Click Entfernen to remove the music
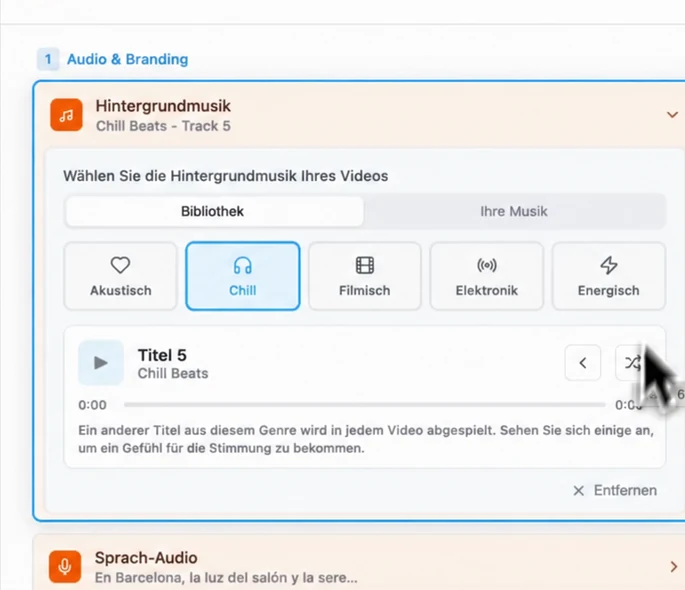 point(615,490)
